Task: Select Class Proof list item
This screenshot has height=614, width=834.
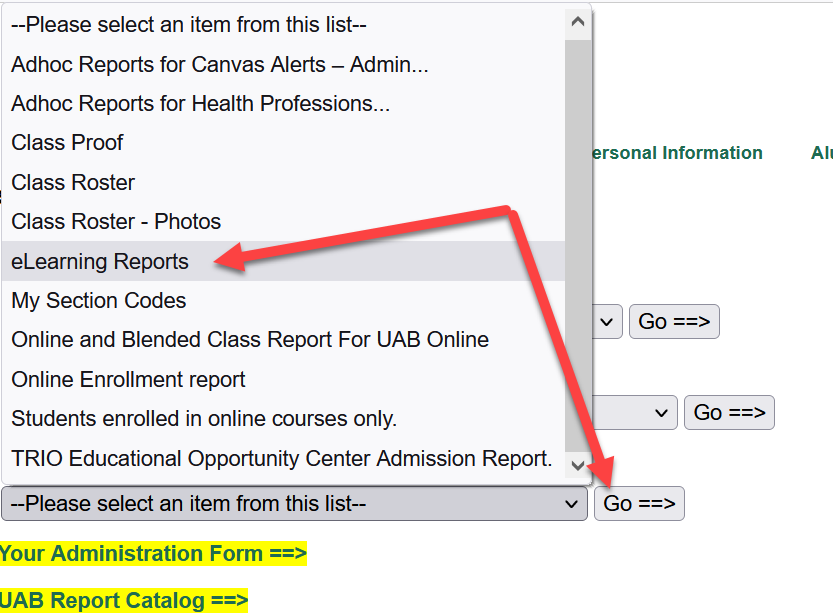Action: click(67, 143)
